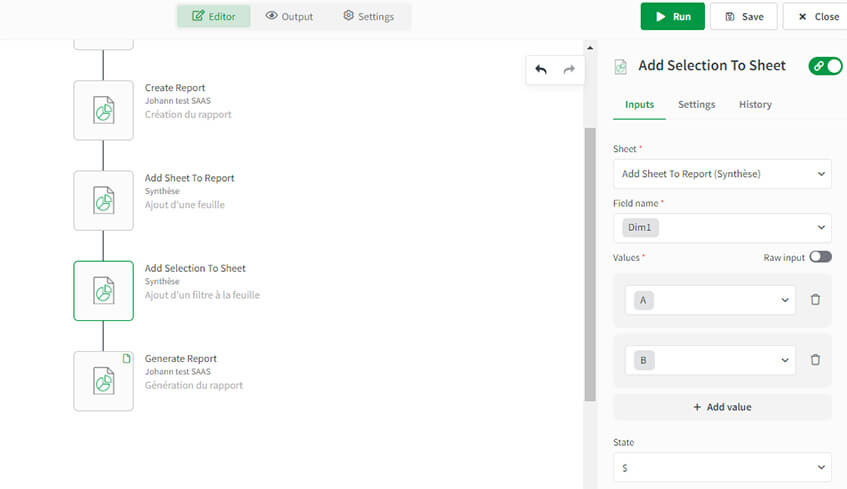This screenshot has width=847, height=489.
Task: Open the Sheet dropdown
Action: click(722, 173)
